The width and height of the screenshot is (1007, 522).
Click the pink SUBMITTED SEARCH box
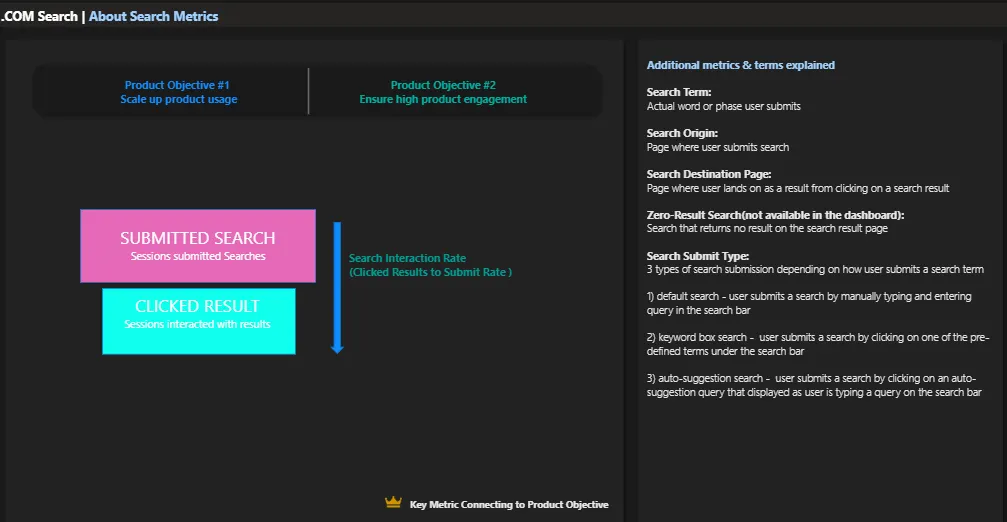(198, 246)
